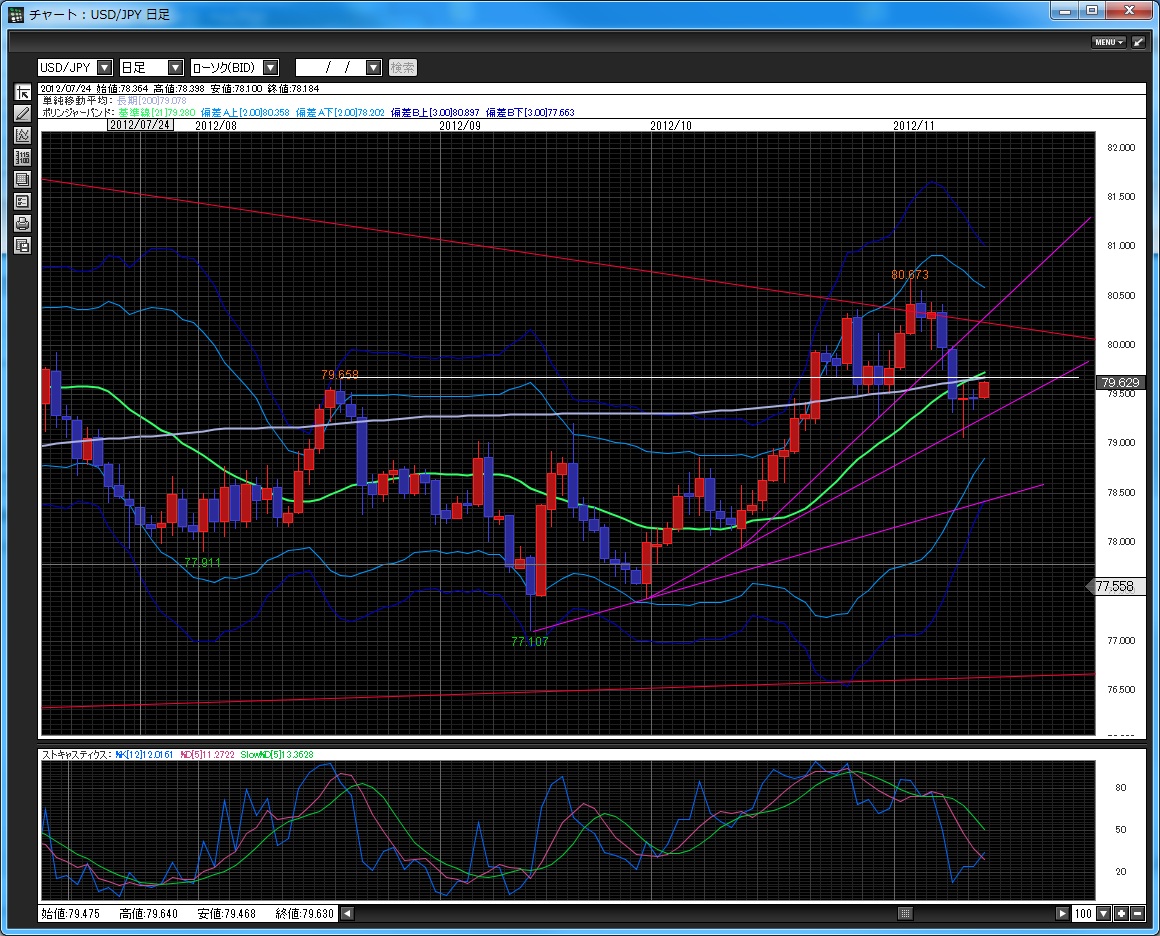Click the date input field
Image resolution: width=1160 pixels, height=936 pixels.
[x=331, y=68]
